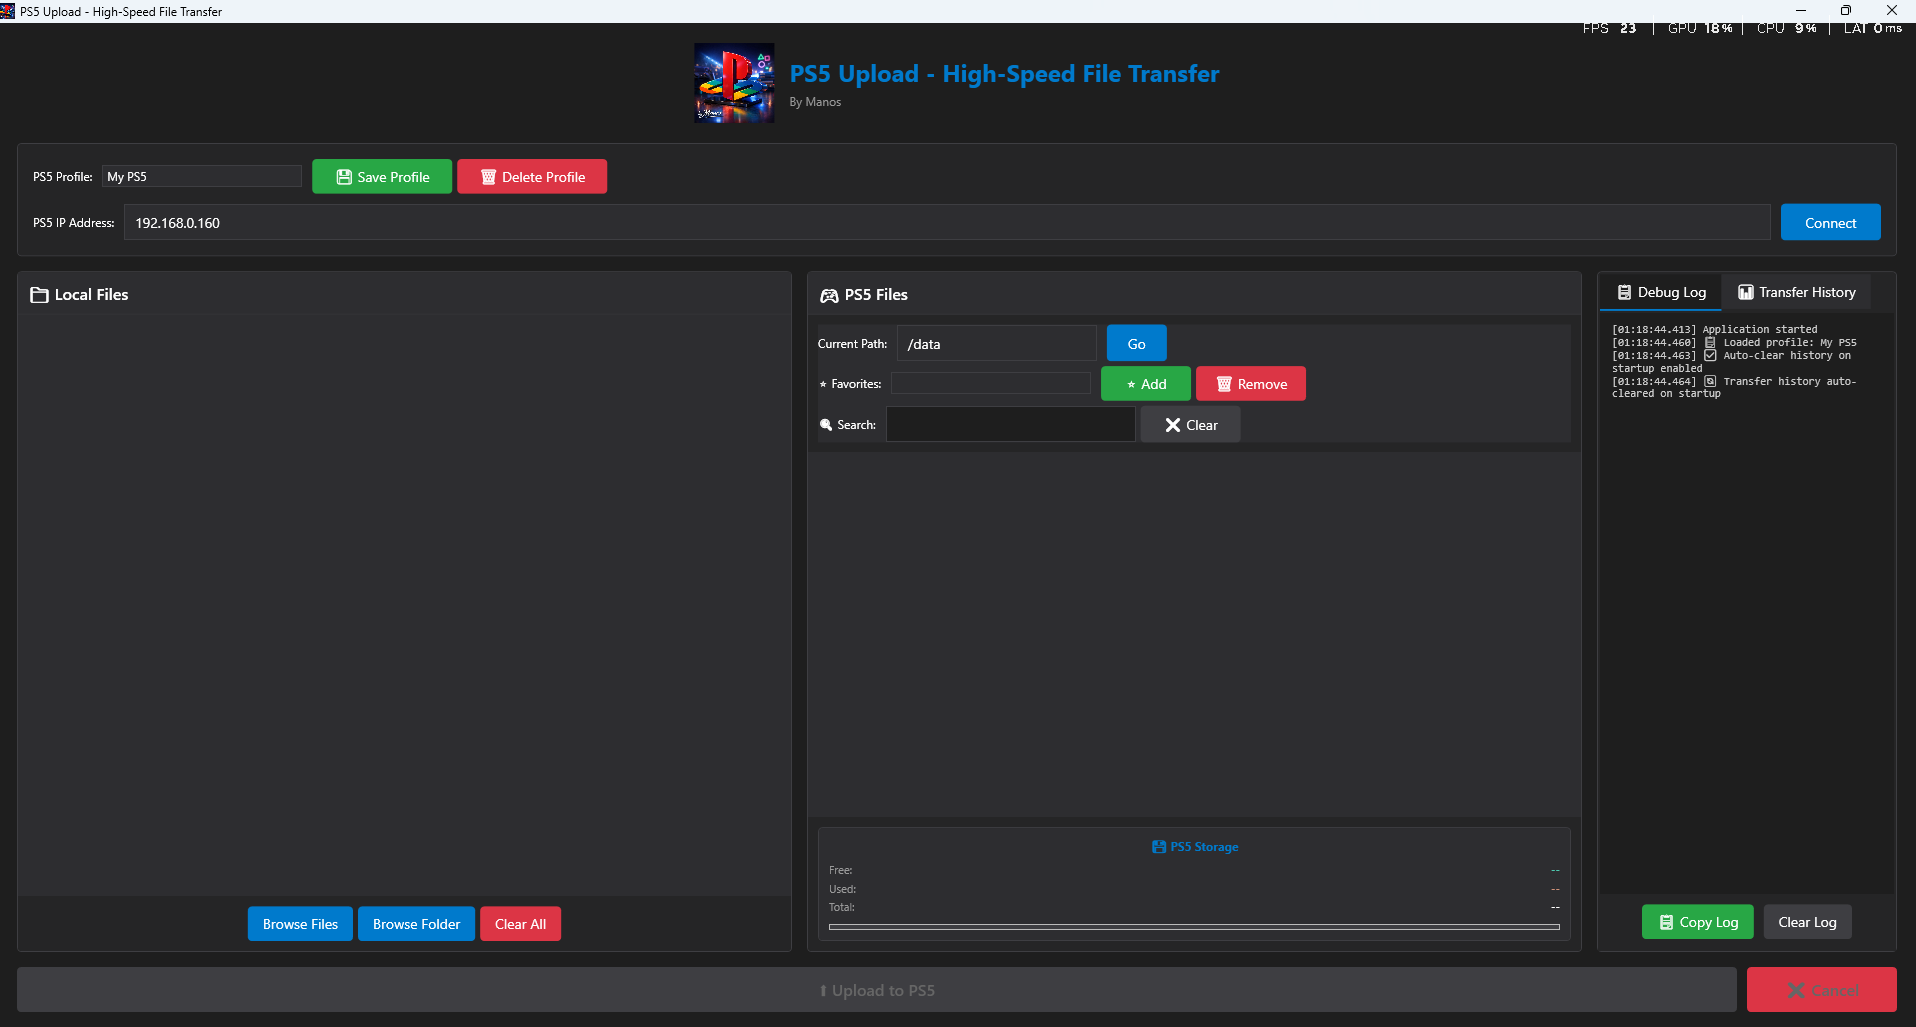
Task: Click the Search magnifier icon
Action: click(x=826, y=425)
